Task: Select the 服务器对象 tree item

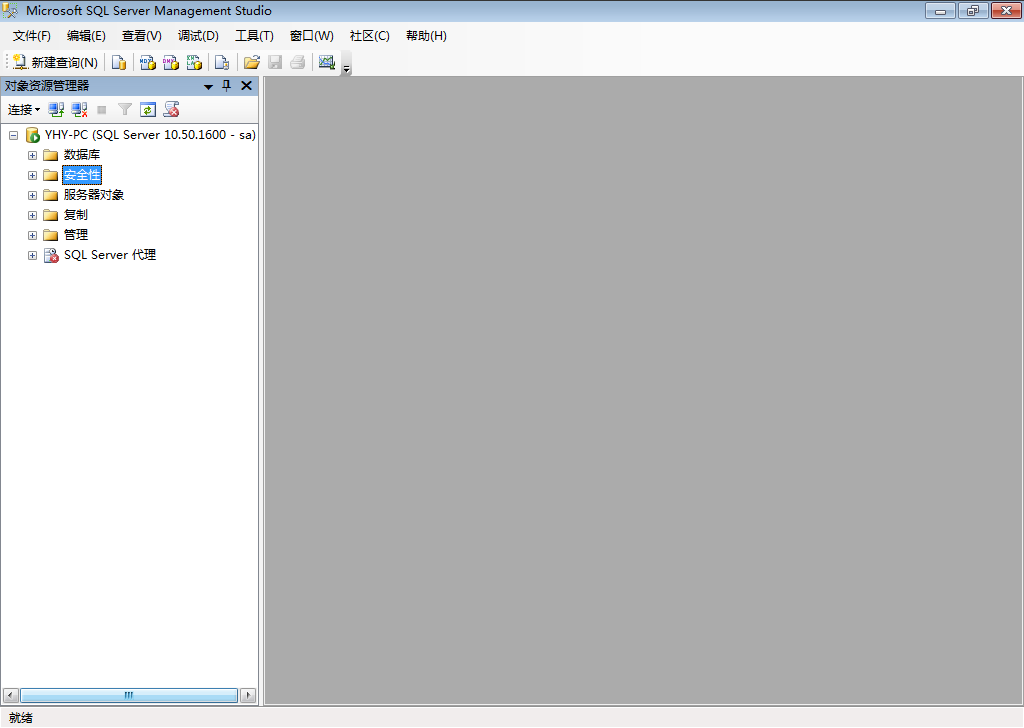Action: pyautogui.click(x=93, y=195)
